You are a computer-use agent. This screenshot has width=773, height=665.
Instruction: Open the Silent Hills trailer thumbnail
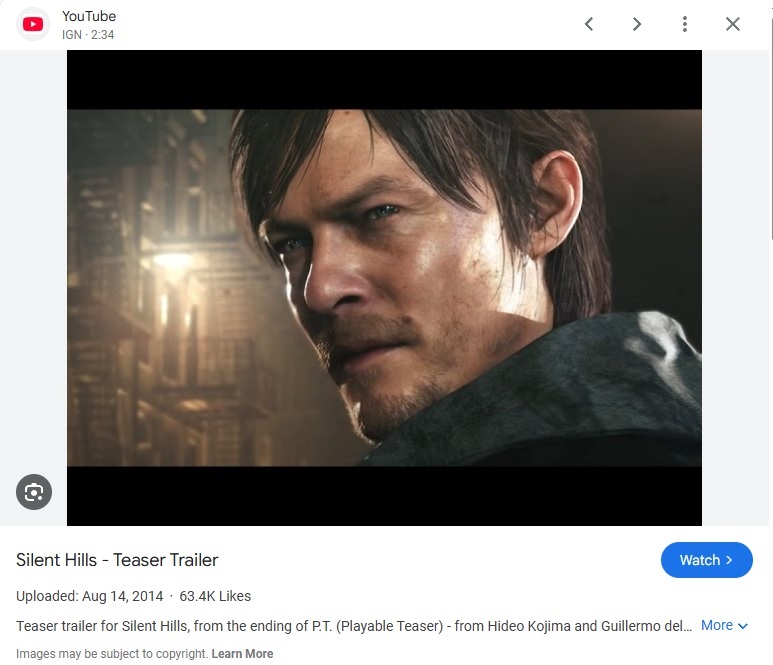(384, 287)
